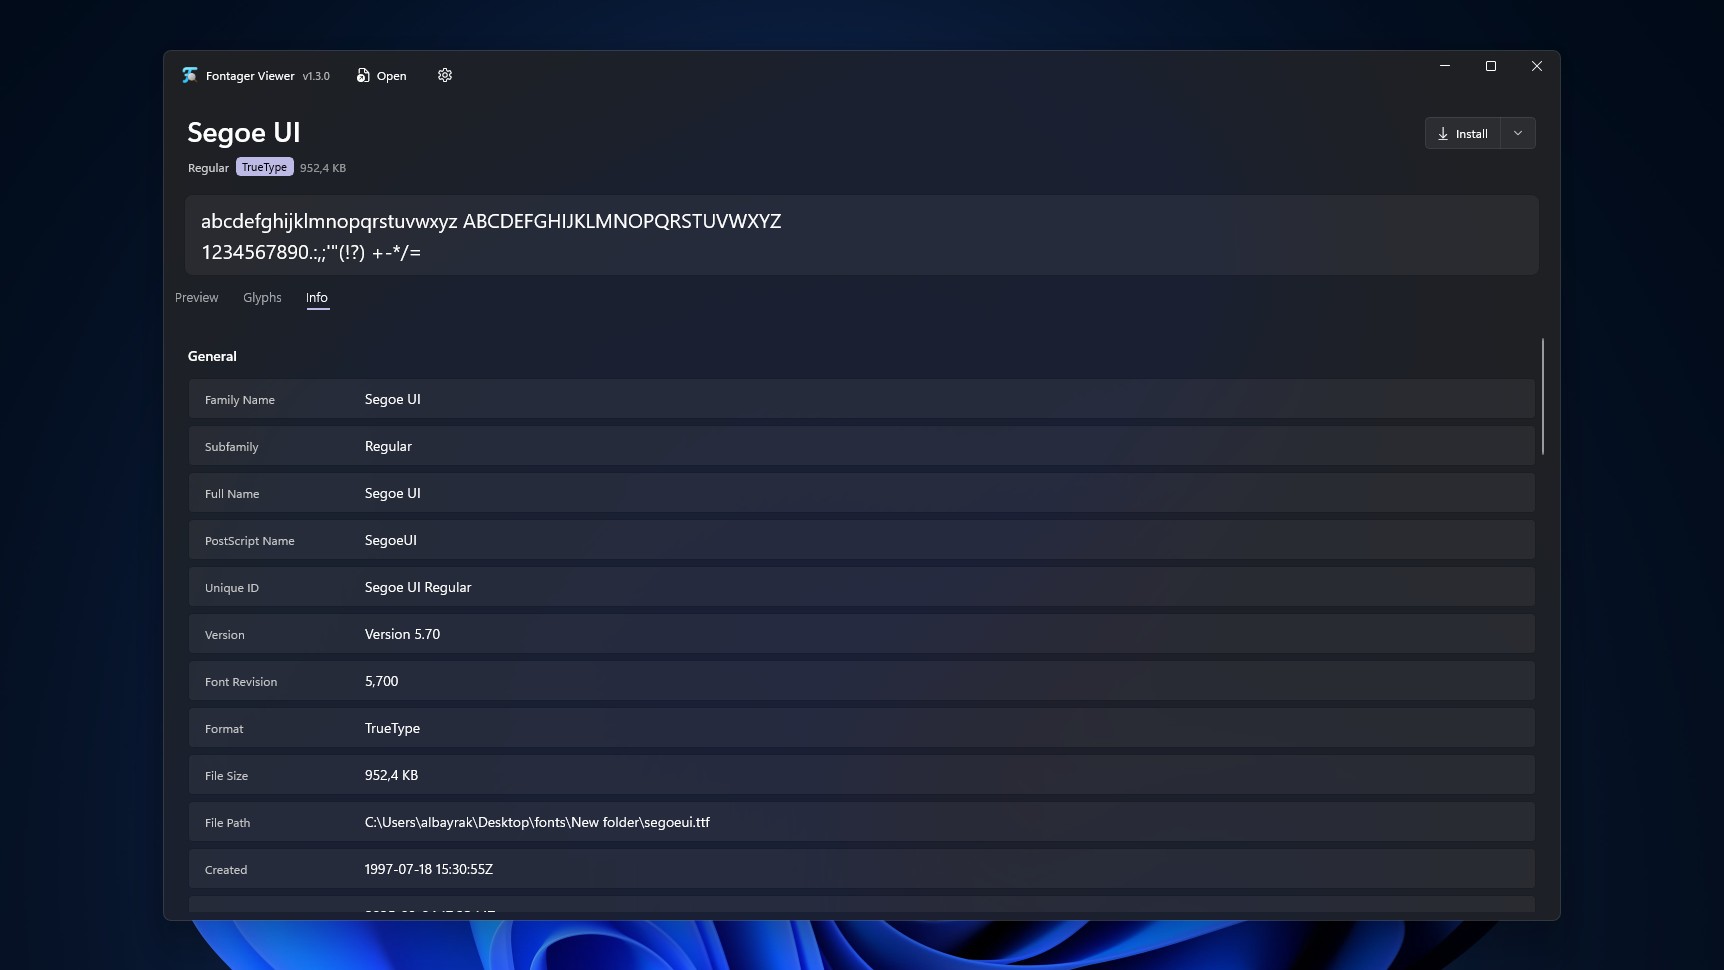This screenshot has height=970, width=1724.
Task: Select the Family Name value Segoe UI
Action: point(392,399)
